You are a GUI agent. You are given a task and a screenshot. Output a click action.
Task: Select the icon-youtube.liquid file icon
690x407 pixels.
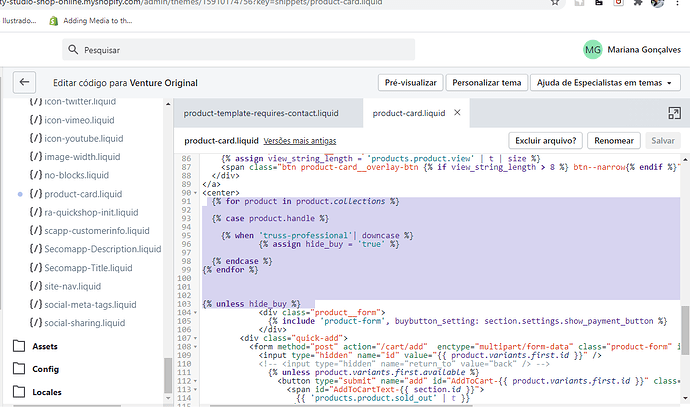tap(36, 138)
